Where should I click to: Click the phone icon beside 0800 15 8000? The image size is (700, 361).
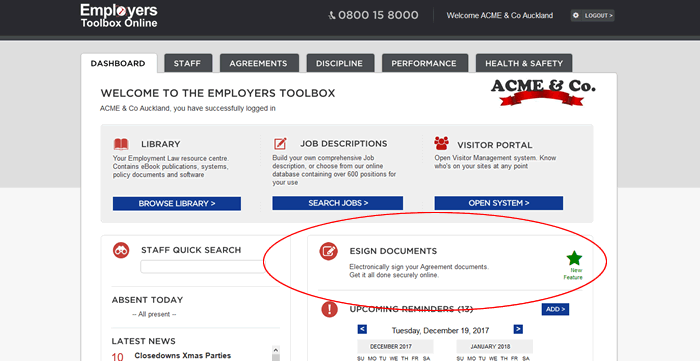point(332,16)
